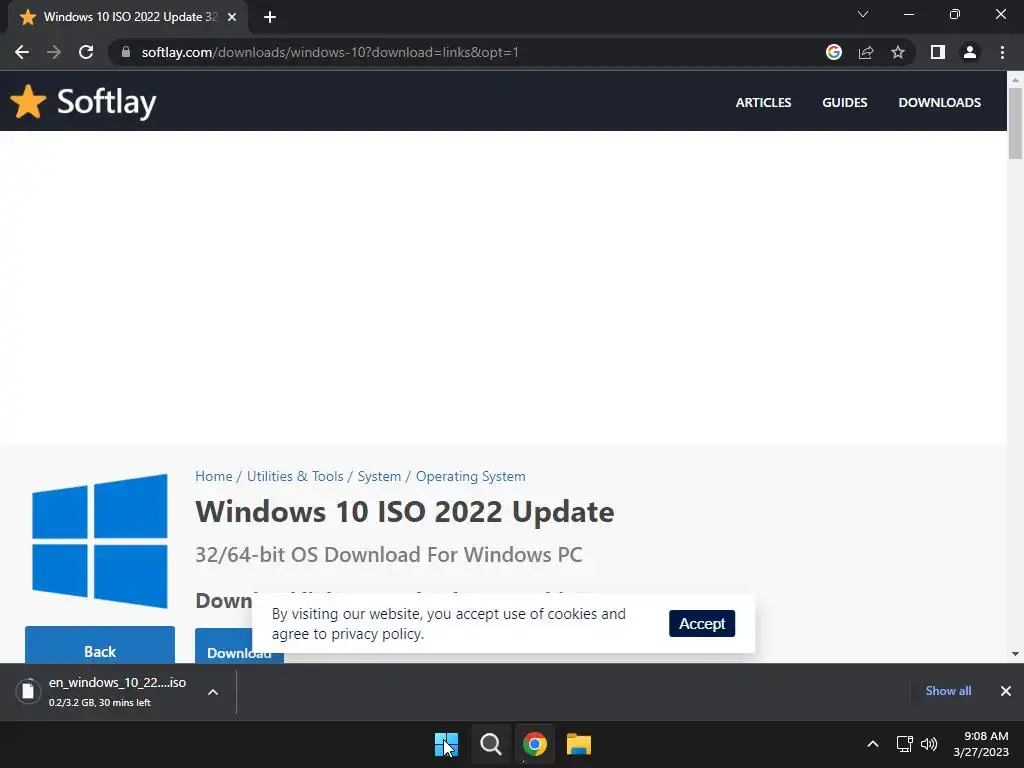Click the page vertical scrollbar
This screenshot has height=768, width=1024.
[x=1015, y=123]
